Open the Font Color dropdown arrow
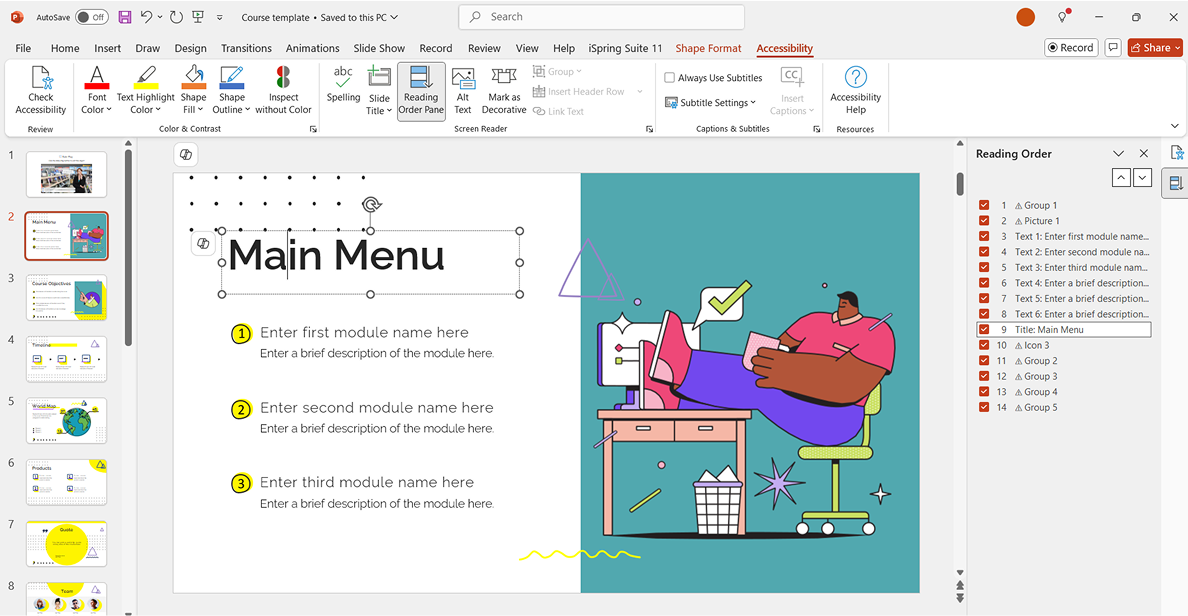 [109, 110]
